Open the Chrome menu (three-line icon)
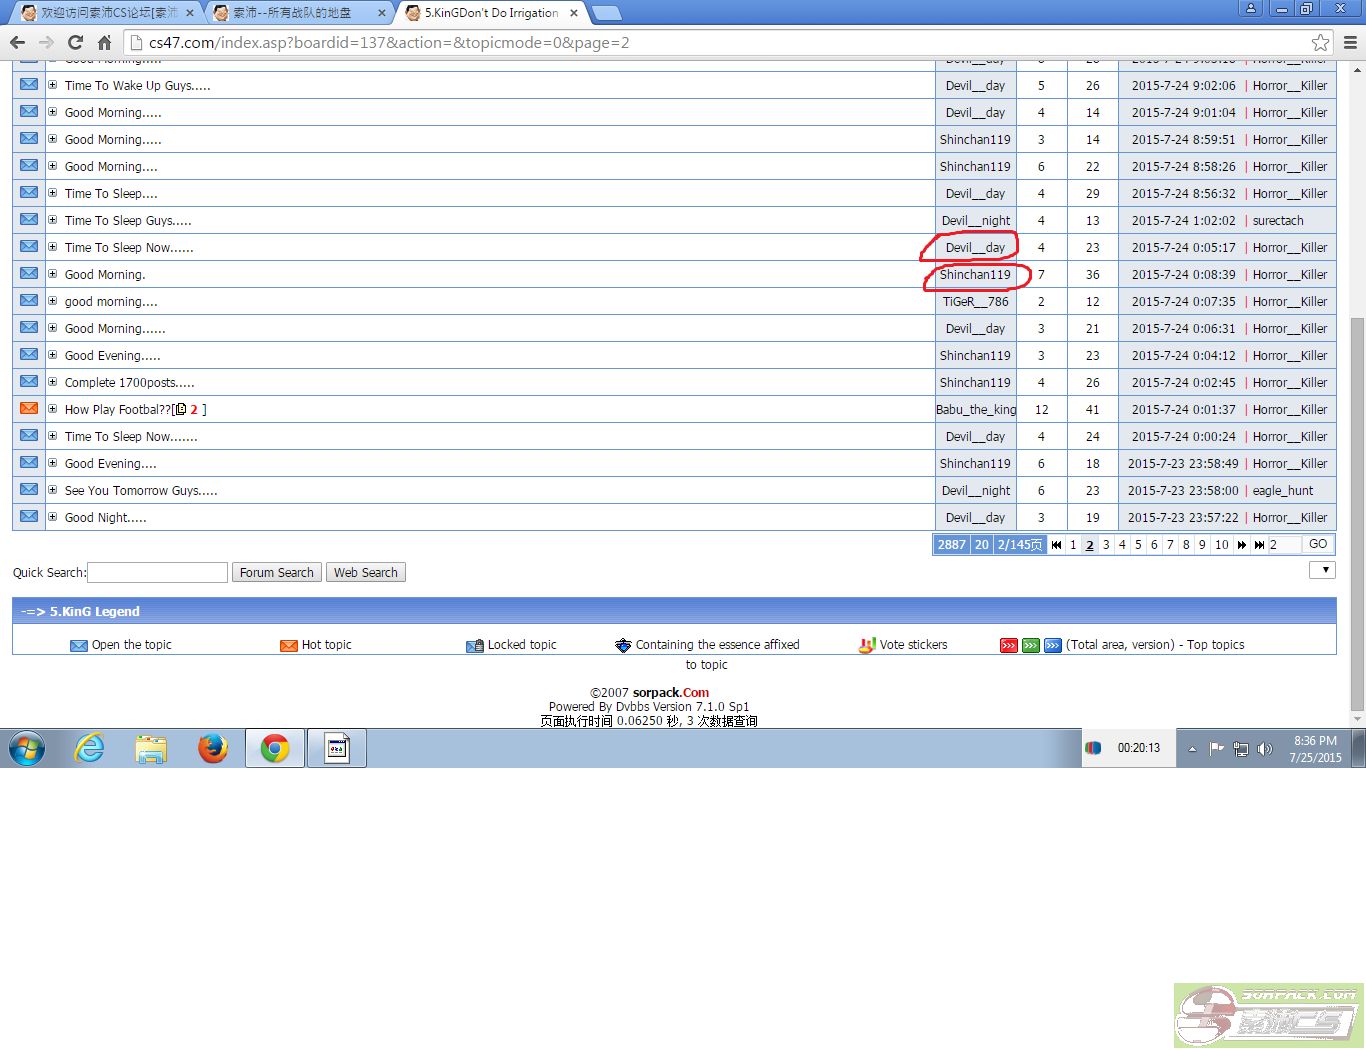Screen dimensions: 1366x1050 pyautogui.click(x=1350, y=42)
